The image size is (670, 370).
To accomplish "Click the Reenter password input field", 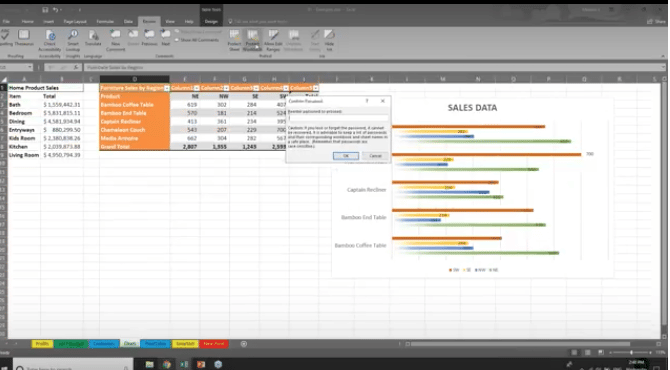I will (x=338, y=118).
